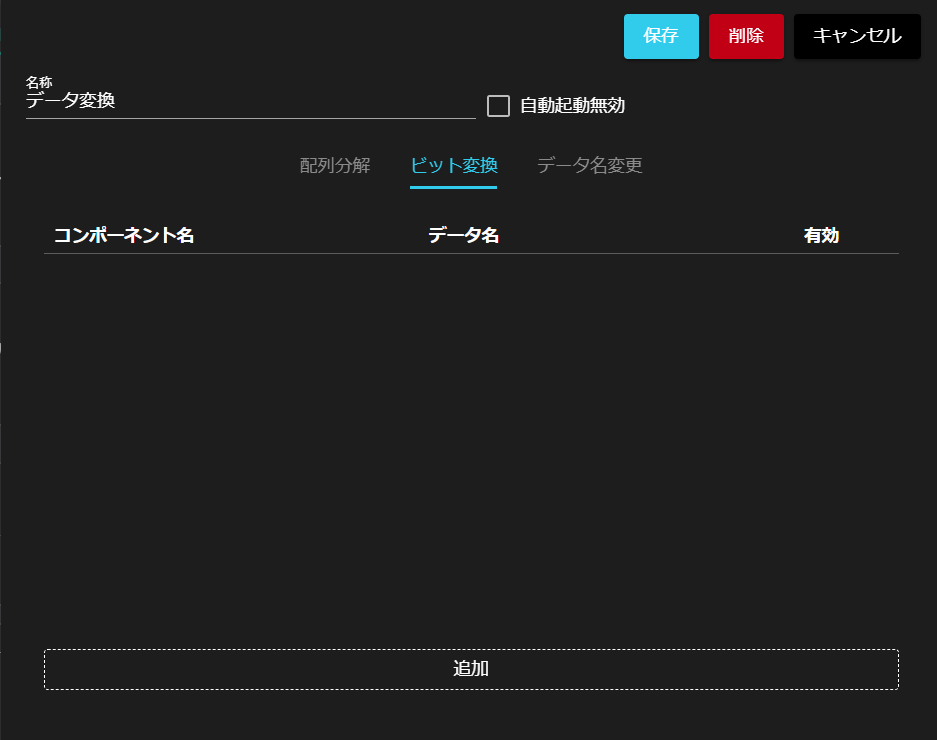Click the divider line under the table headers
The image size is (937, 740).
(x=470, y=254)
